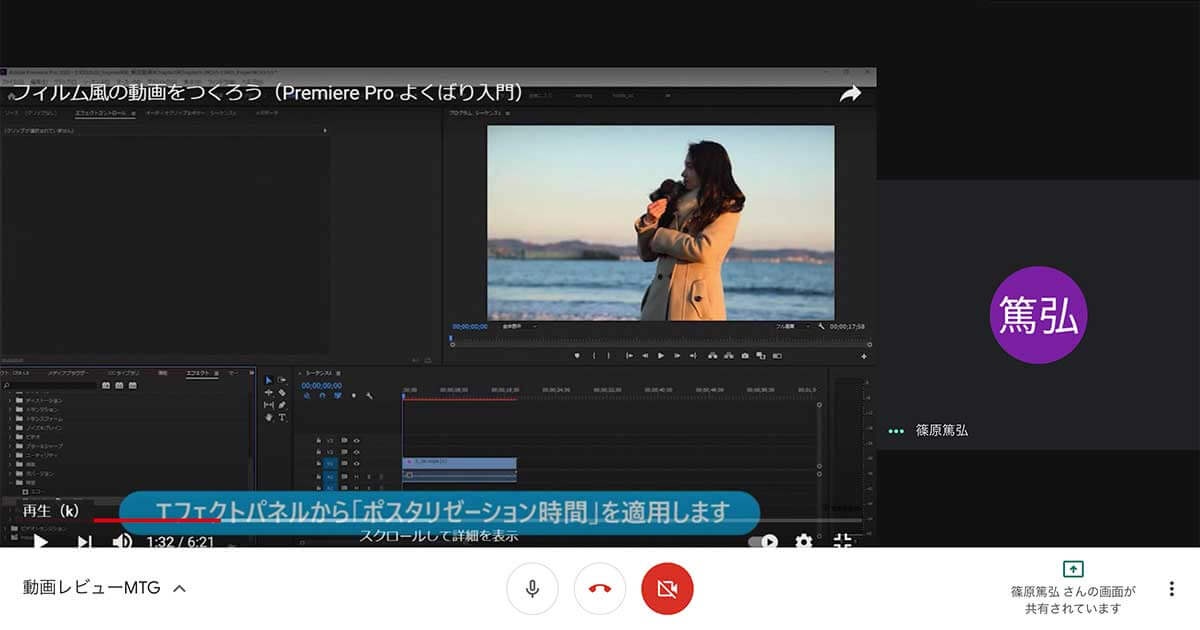Select the Slip tool in Premiere
The height and width of the screenshot is (630, 1200).
coord(269,405)
